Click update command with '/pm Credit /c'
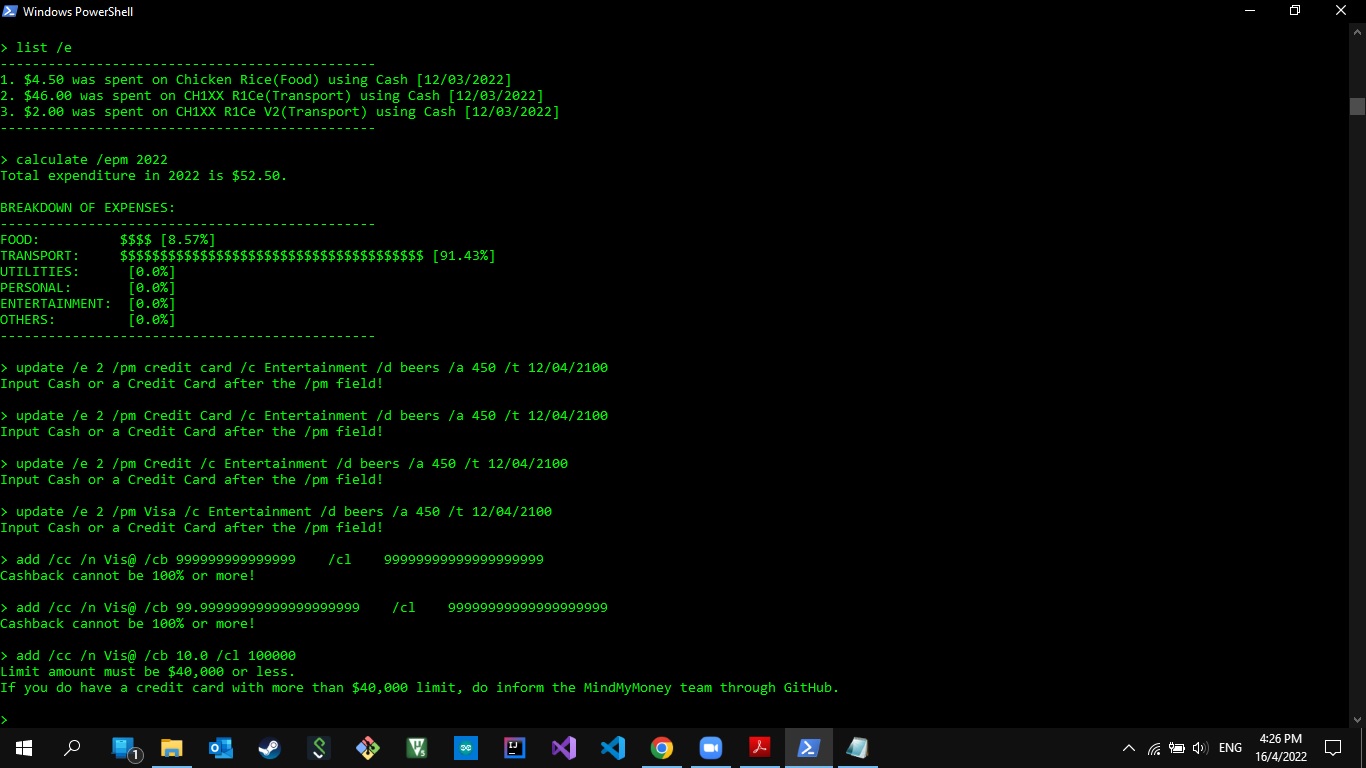Screen dimensions: 1366x768 click(284, 463)
